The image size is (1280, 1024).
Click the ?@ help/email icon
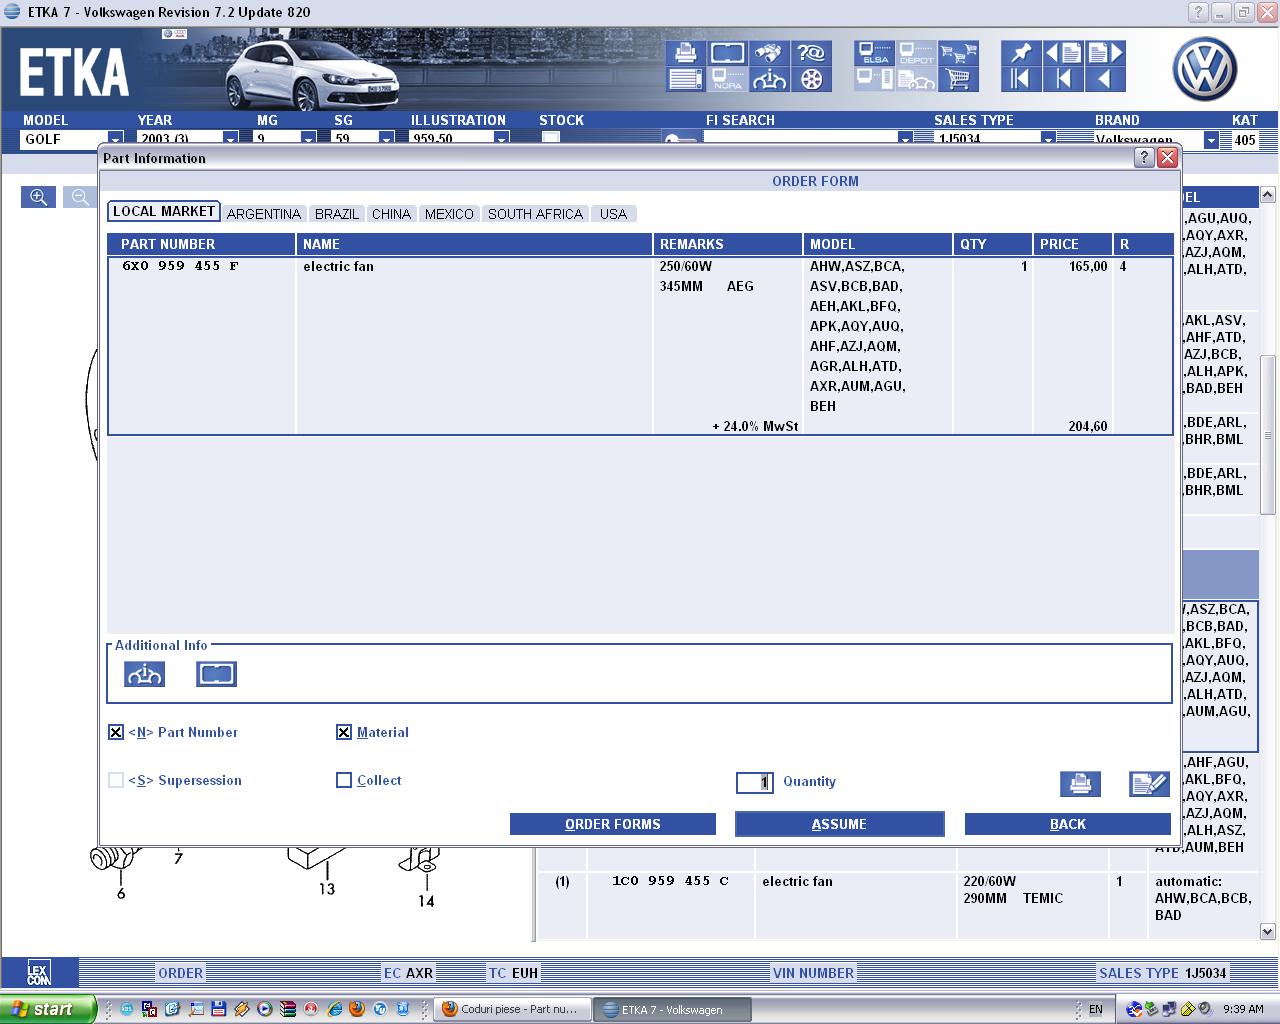tap(812, 53)
